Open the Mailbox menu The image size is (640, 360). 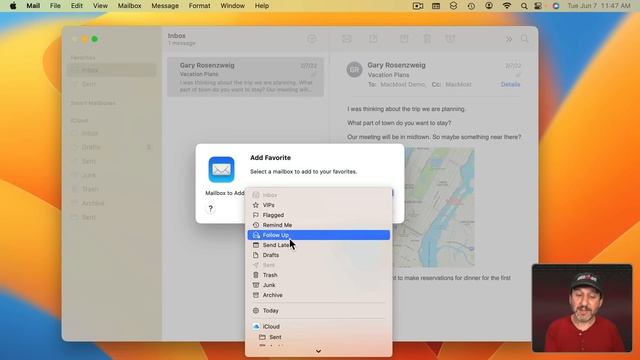coord(129,6)
